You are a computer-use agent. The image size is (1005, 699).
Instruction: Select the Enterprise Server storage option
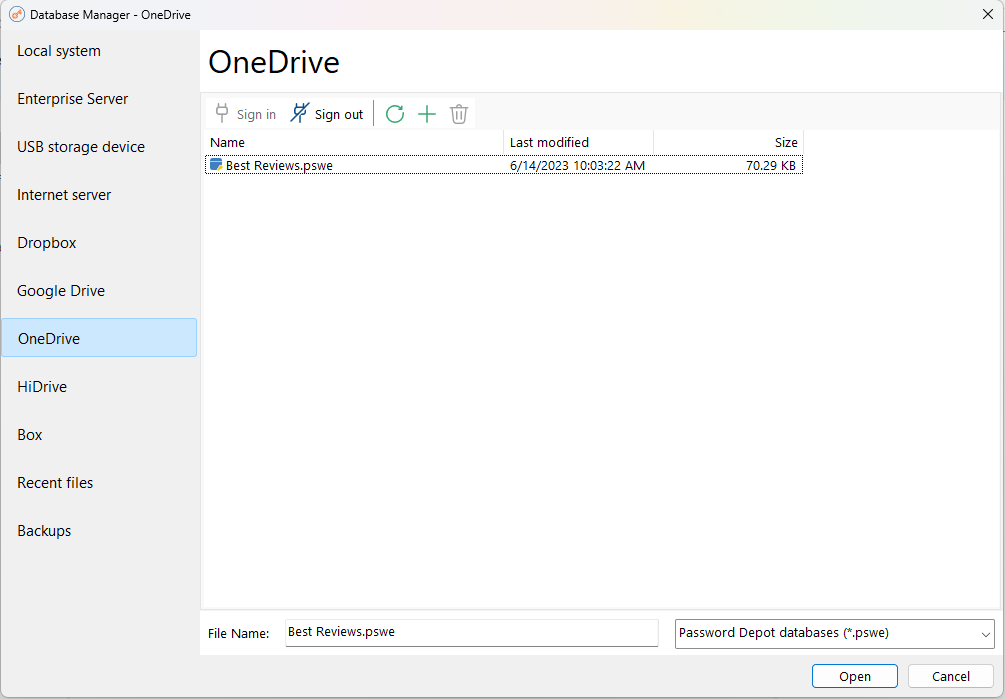click(72, 98)
